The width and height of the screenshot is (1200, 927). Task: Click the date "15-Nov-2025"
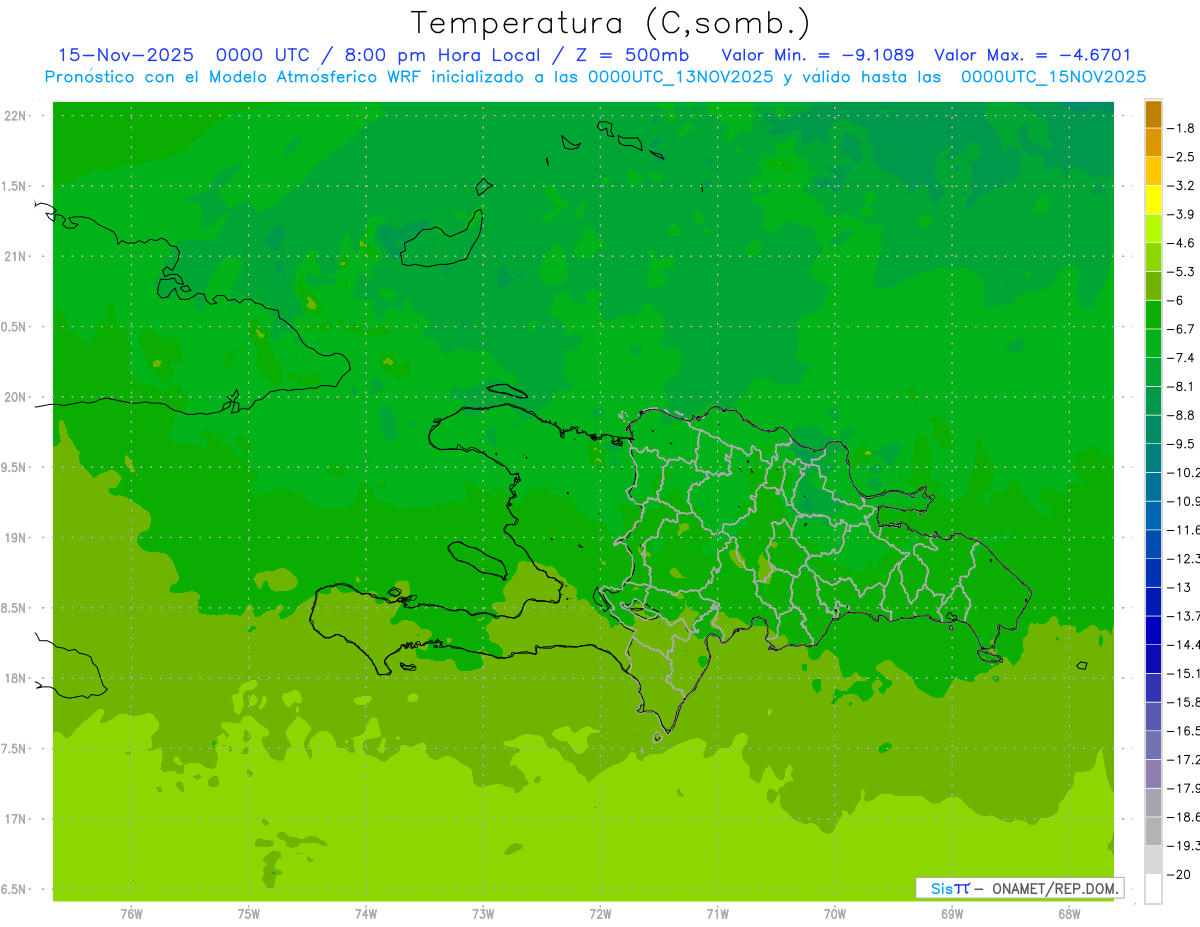(126, 55)
